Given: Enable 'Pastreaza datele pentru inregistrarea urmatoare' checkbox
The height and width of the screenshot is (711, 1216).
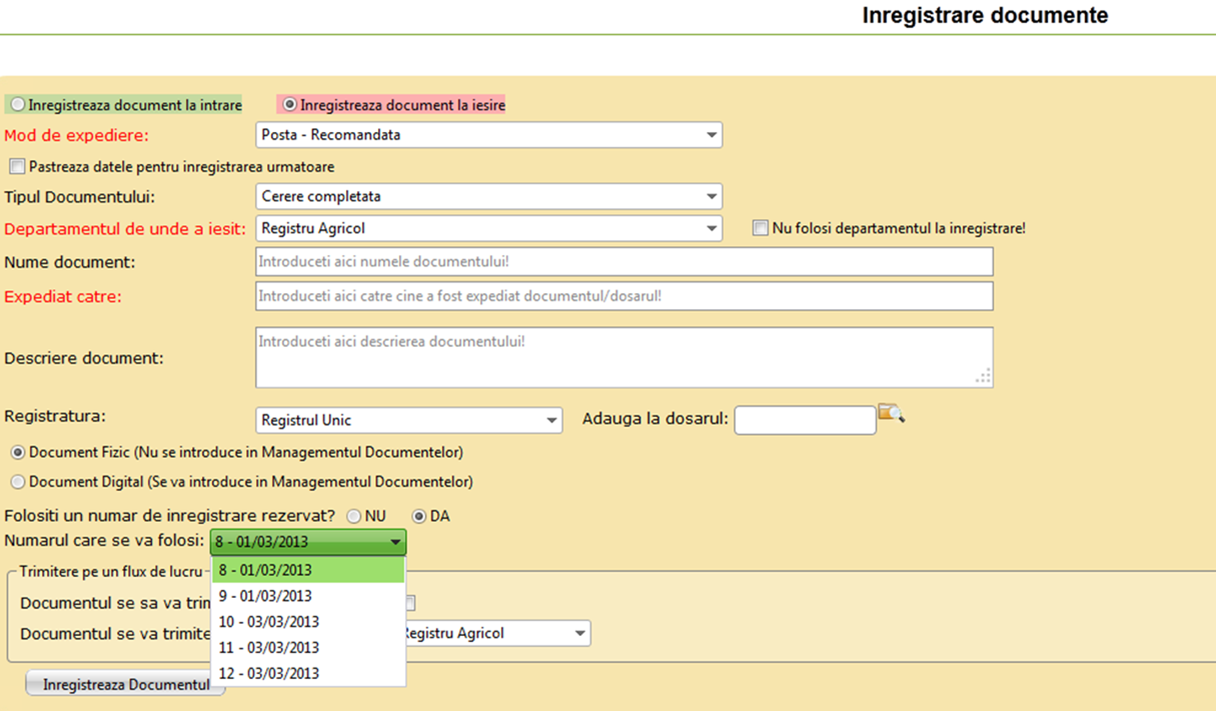Looking at the screenshot, I should pos(17,167).
